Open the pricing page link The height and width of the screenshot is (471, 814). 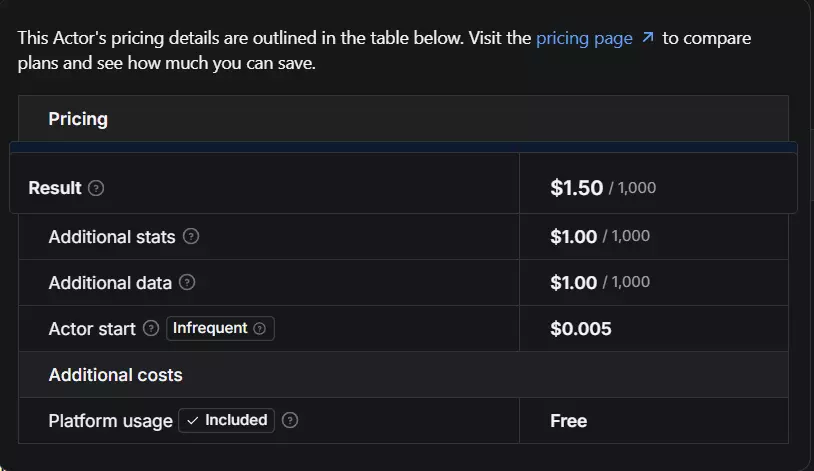[x=584, y=38]
